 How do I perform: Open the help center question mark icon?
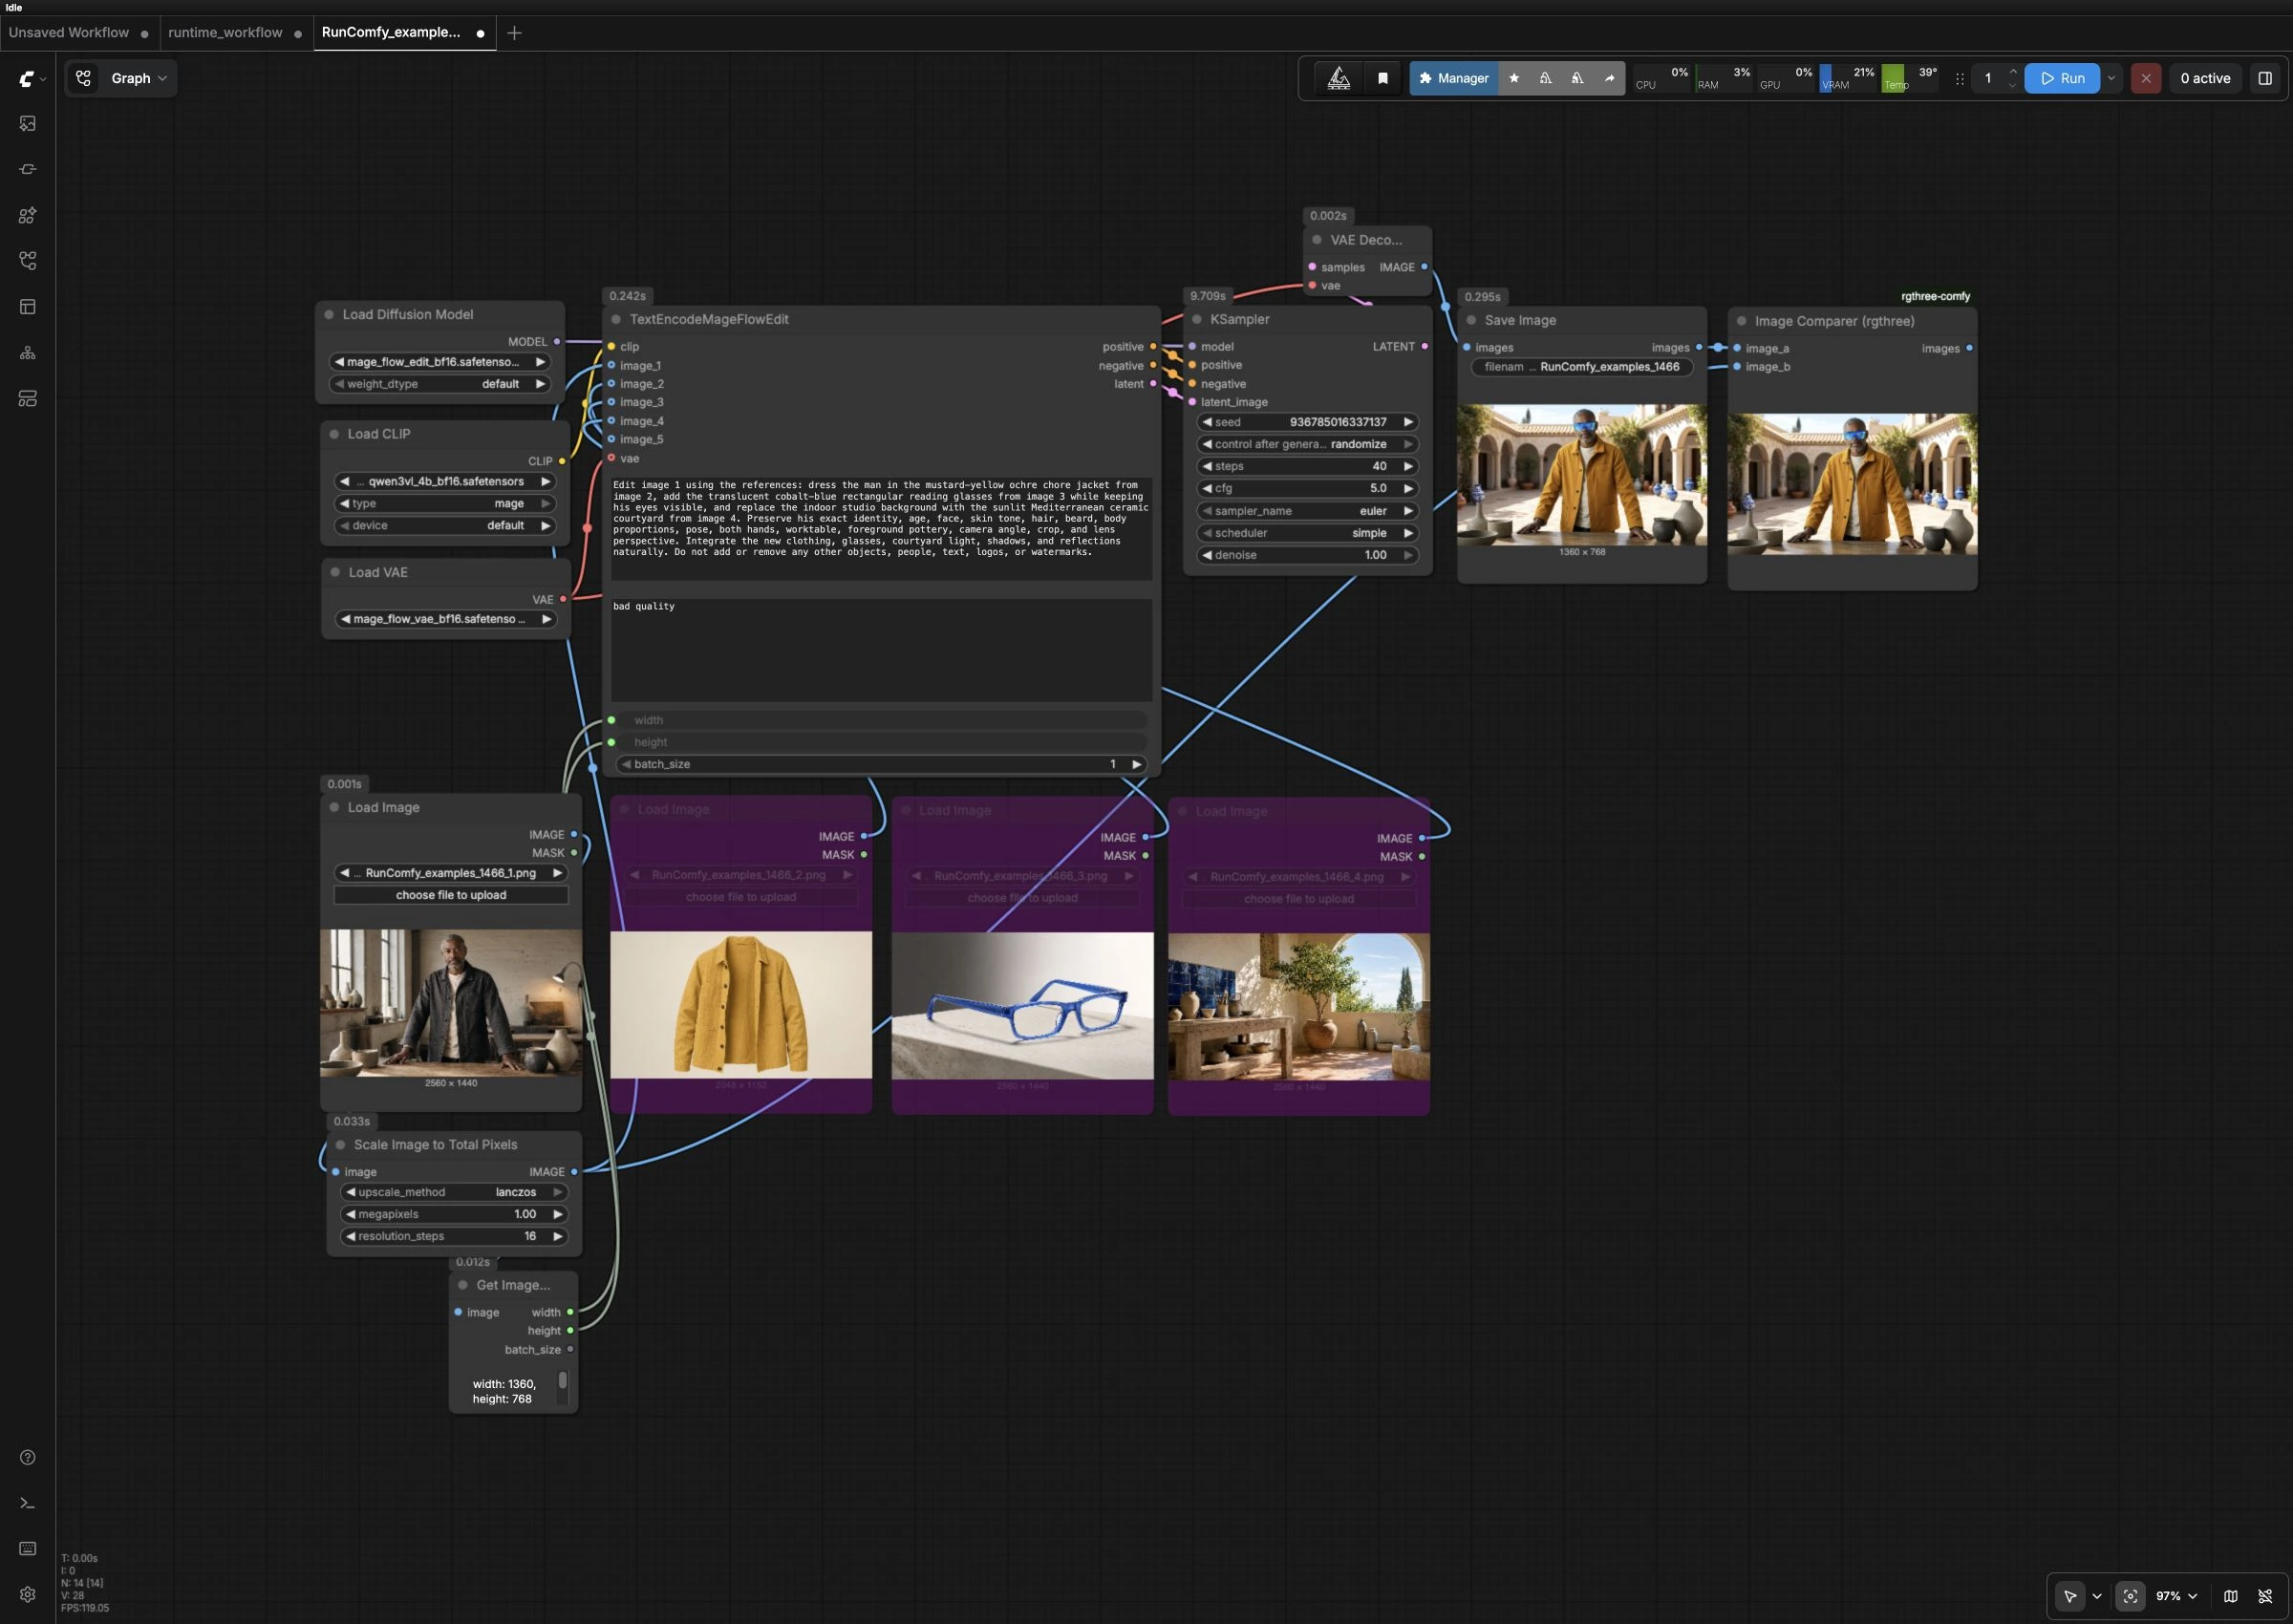click(x=28, y=1457)
